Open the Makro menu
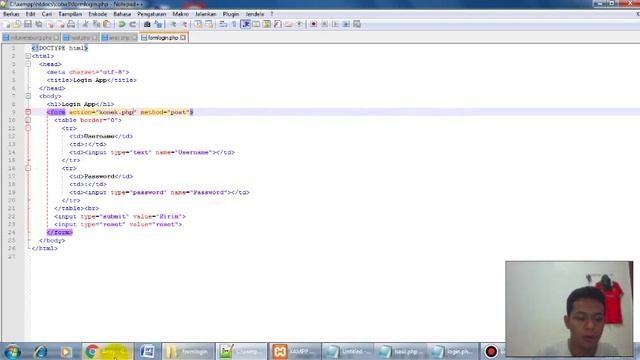 pos(180,14)
